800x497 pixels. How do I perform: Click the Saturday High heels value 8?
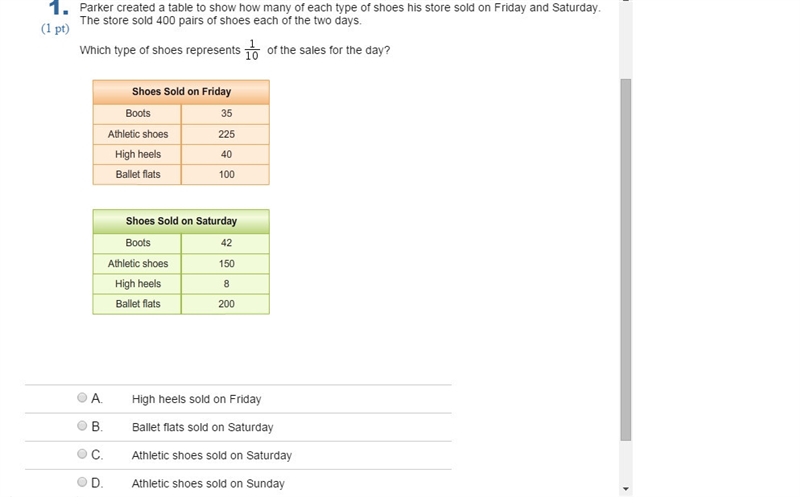[226, 284]
